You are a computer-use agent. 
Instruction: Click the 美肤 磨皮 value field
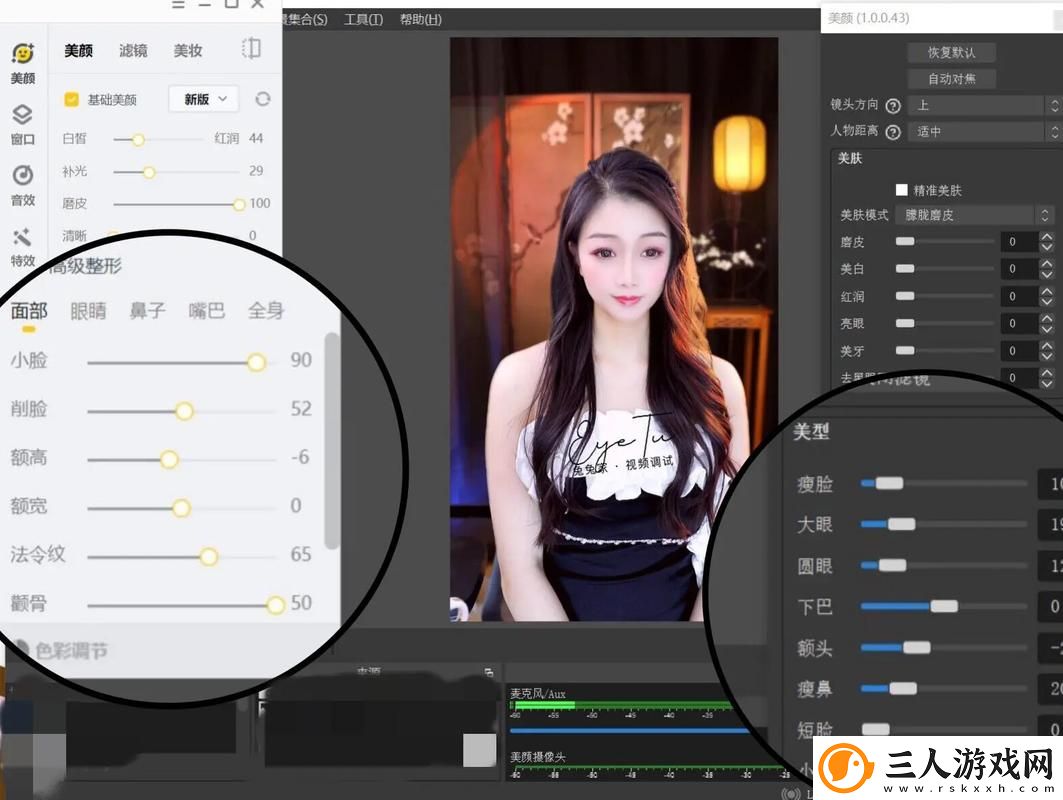1019,241
